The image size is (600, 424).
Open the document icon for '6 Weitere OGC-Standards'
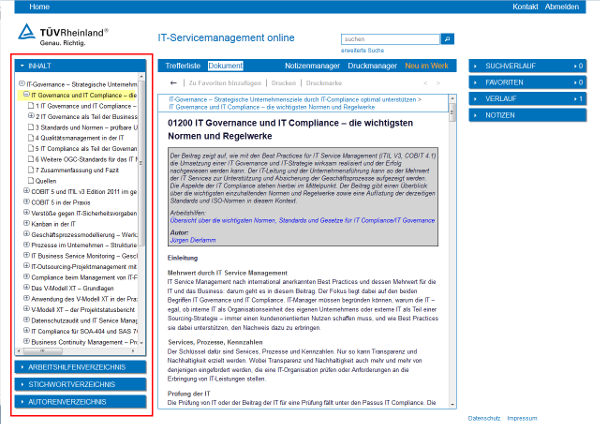(x=31, y=159)
